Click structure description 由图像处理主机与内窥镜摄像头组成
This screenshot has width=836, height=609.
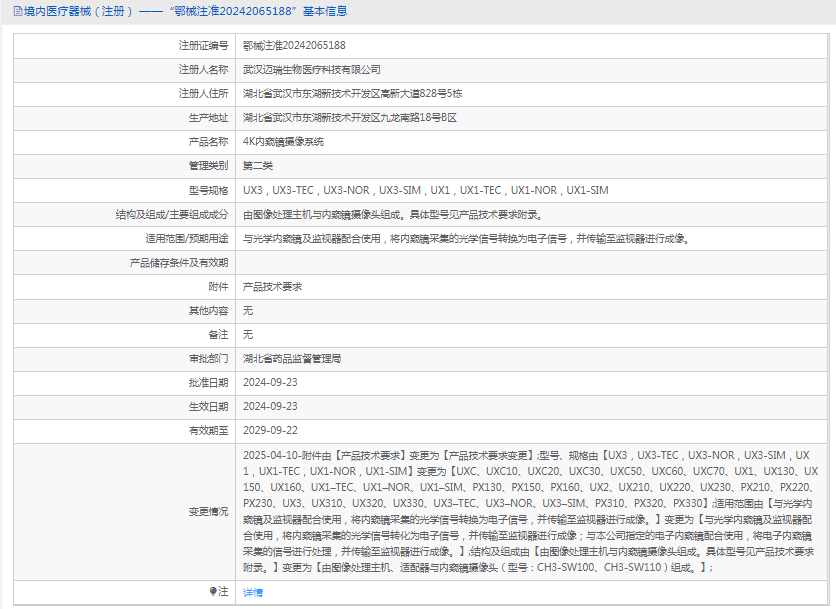pos(393,214)
